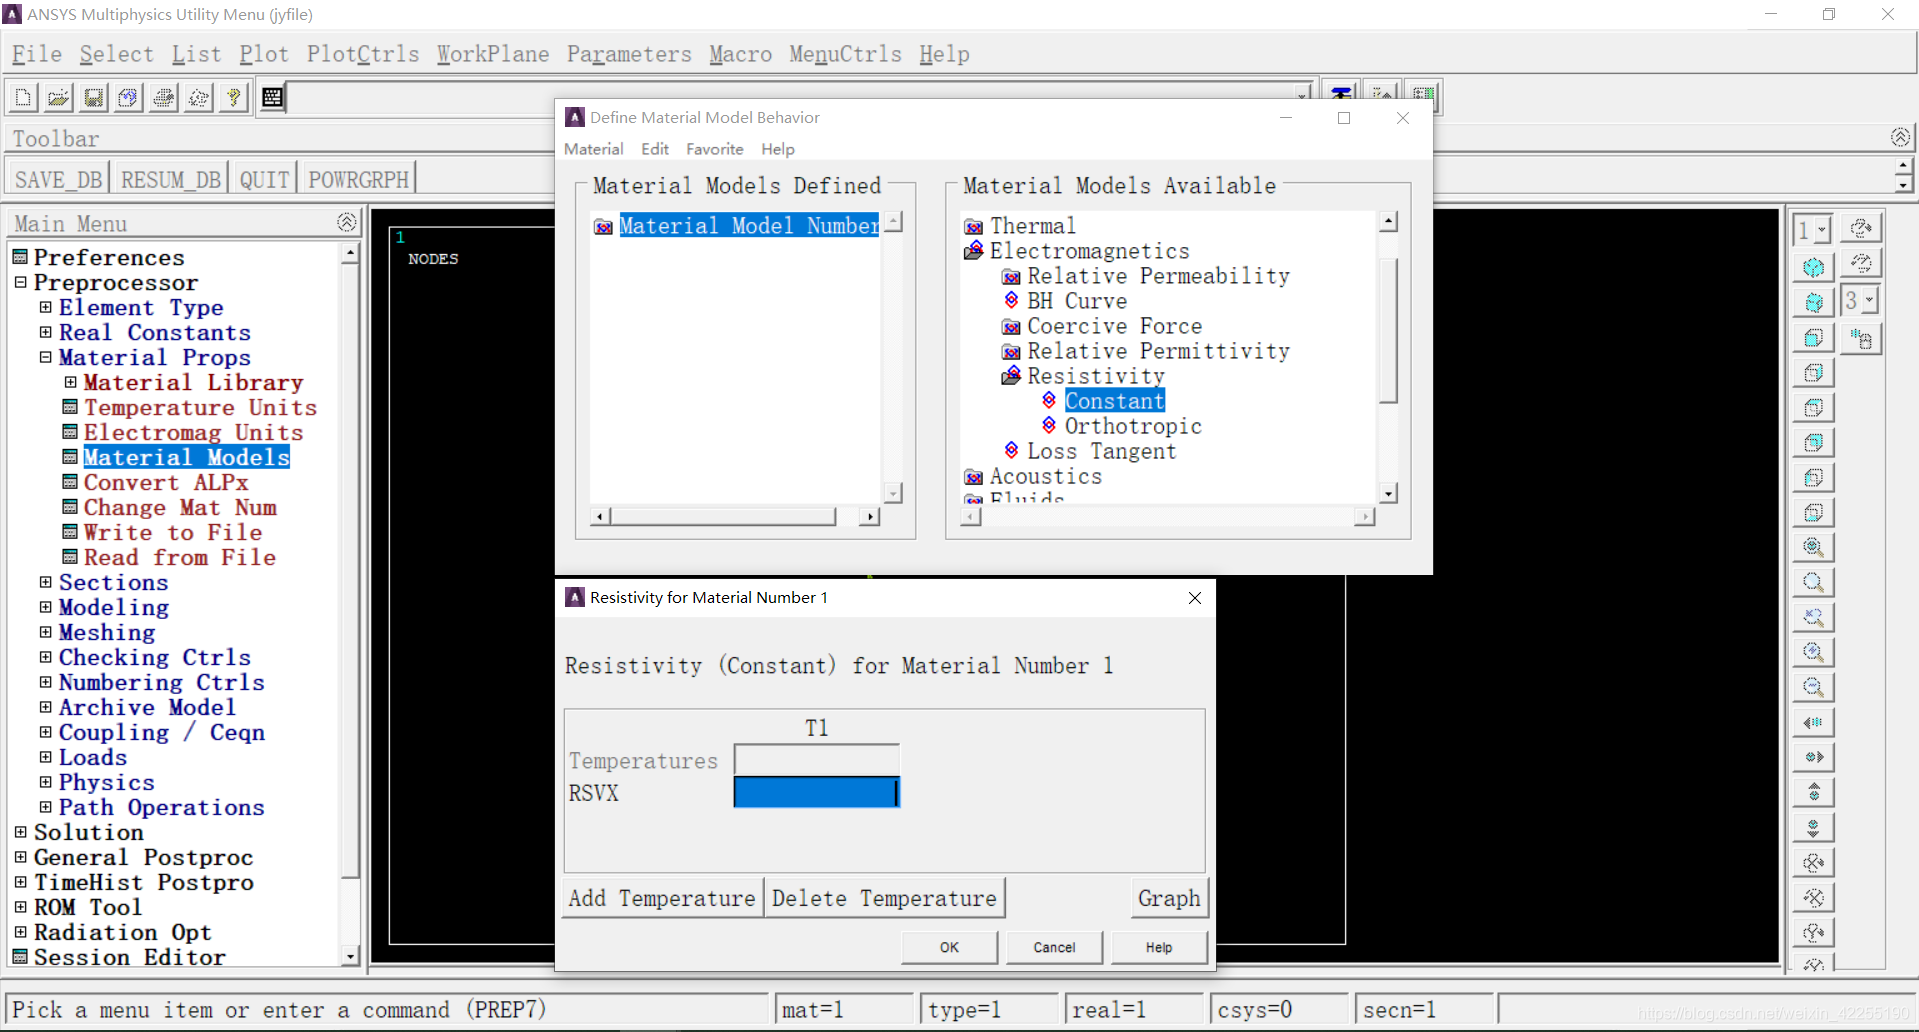
Task: Expand the Solution menu node
Action: coord(20,832)
